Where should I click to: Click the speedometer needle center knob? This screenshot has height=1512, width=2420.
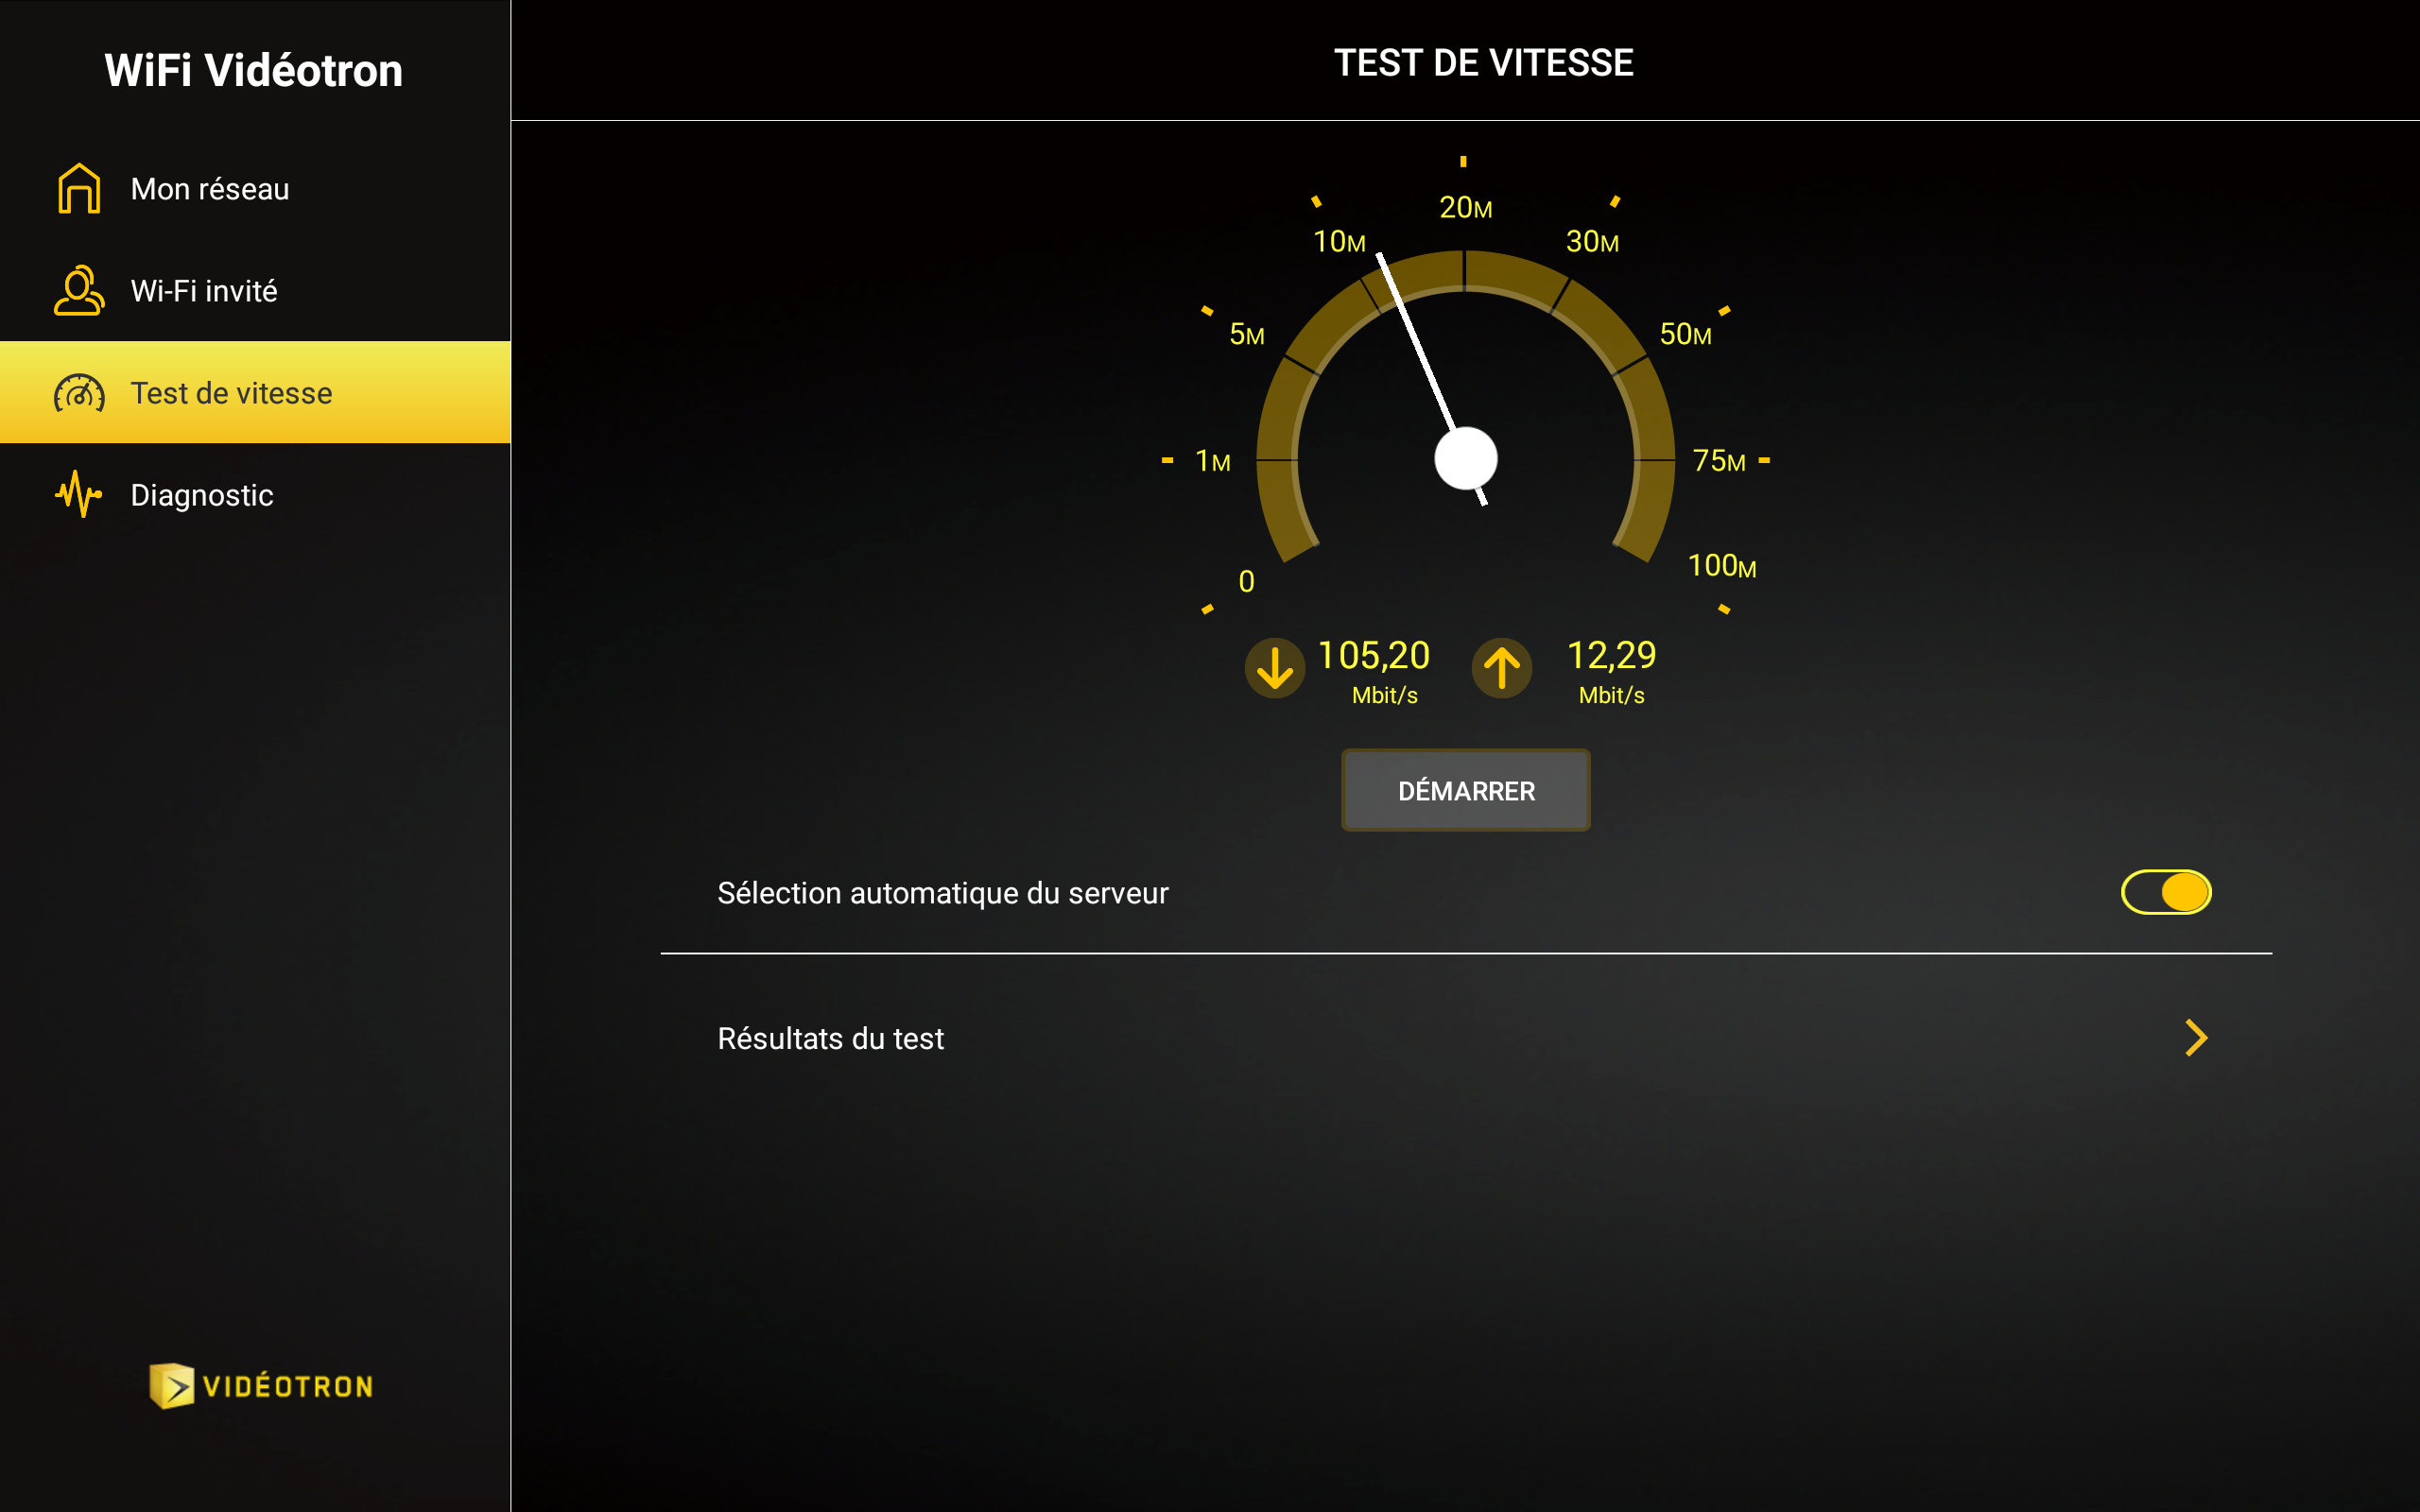(1466, 459)
